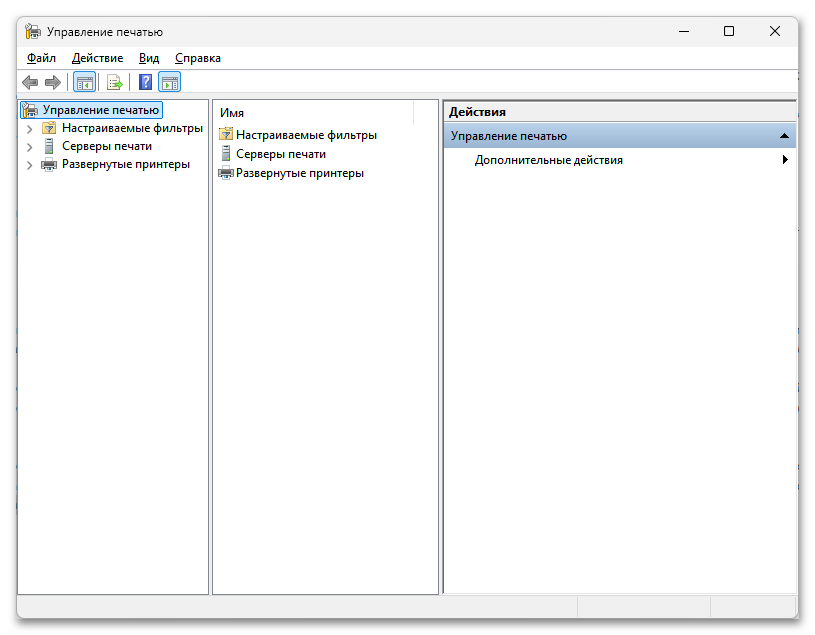
Task: Open the Справка menu
Action: point(198,58)
